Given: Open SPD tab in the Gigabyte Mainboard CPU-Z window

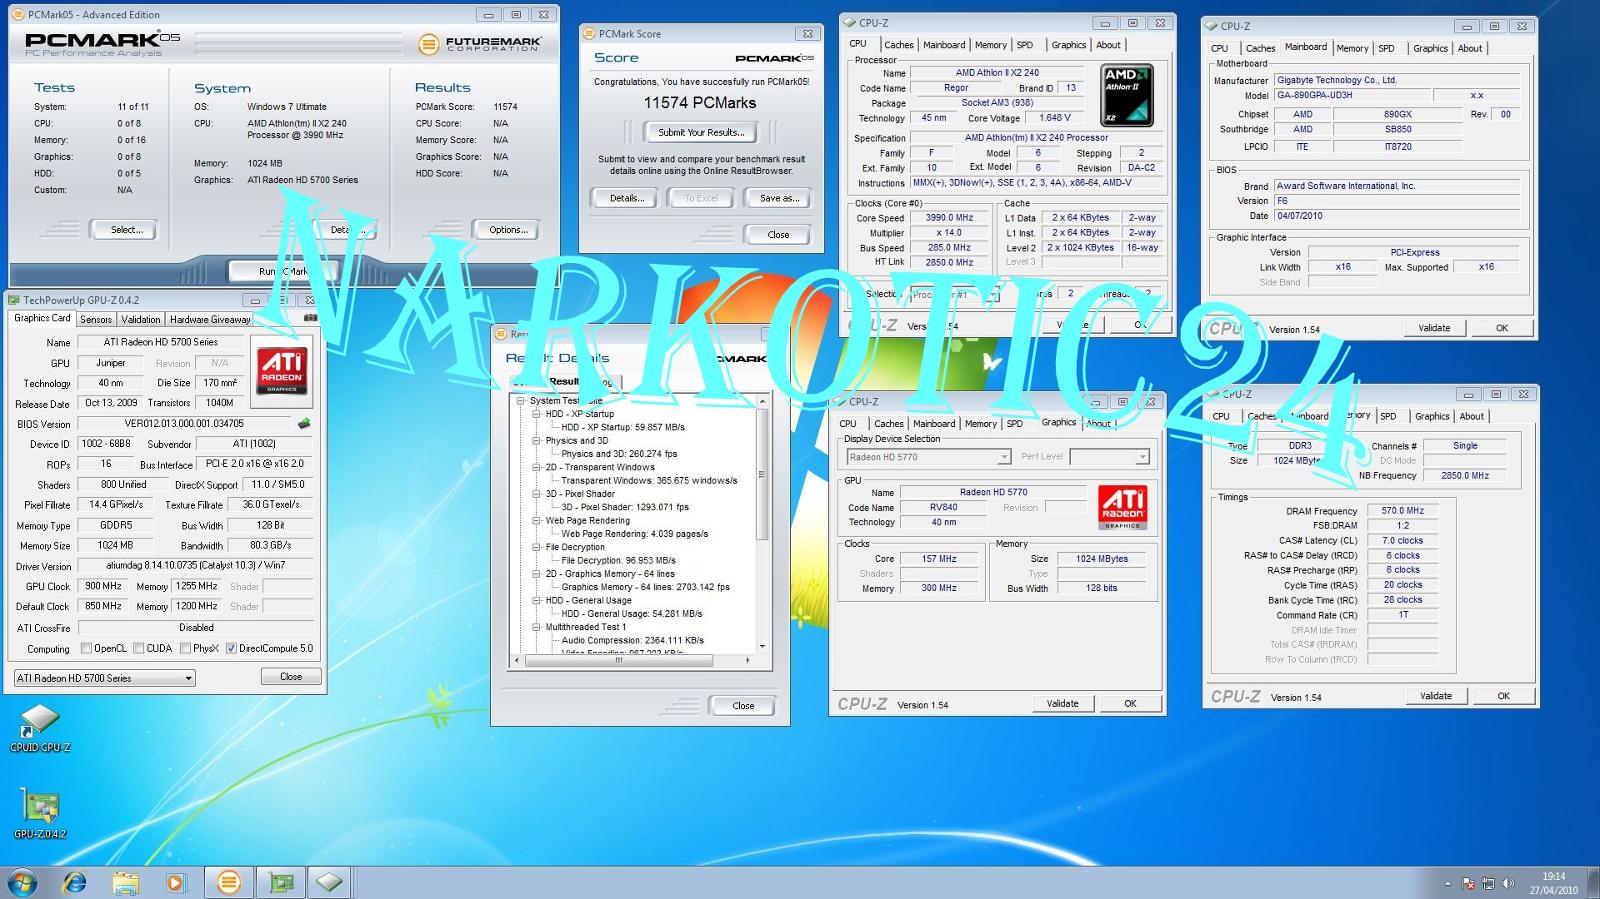Looking at the screenshot, I should [x=1386, y=48].
